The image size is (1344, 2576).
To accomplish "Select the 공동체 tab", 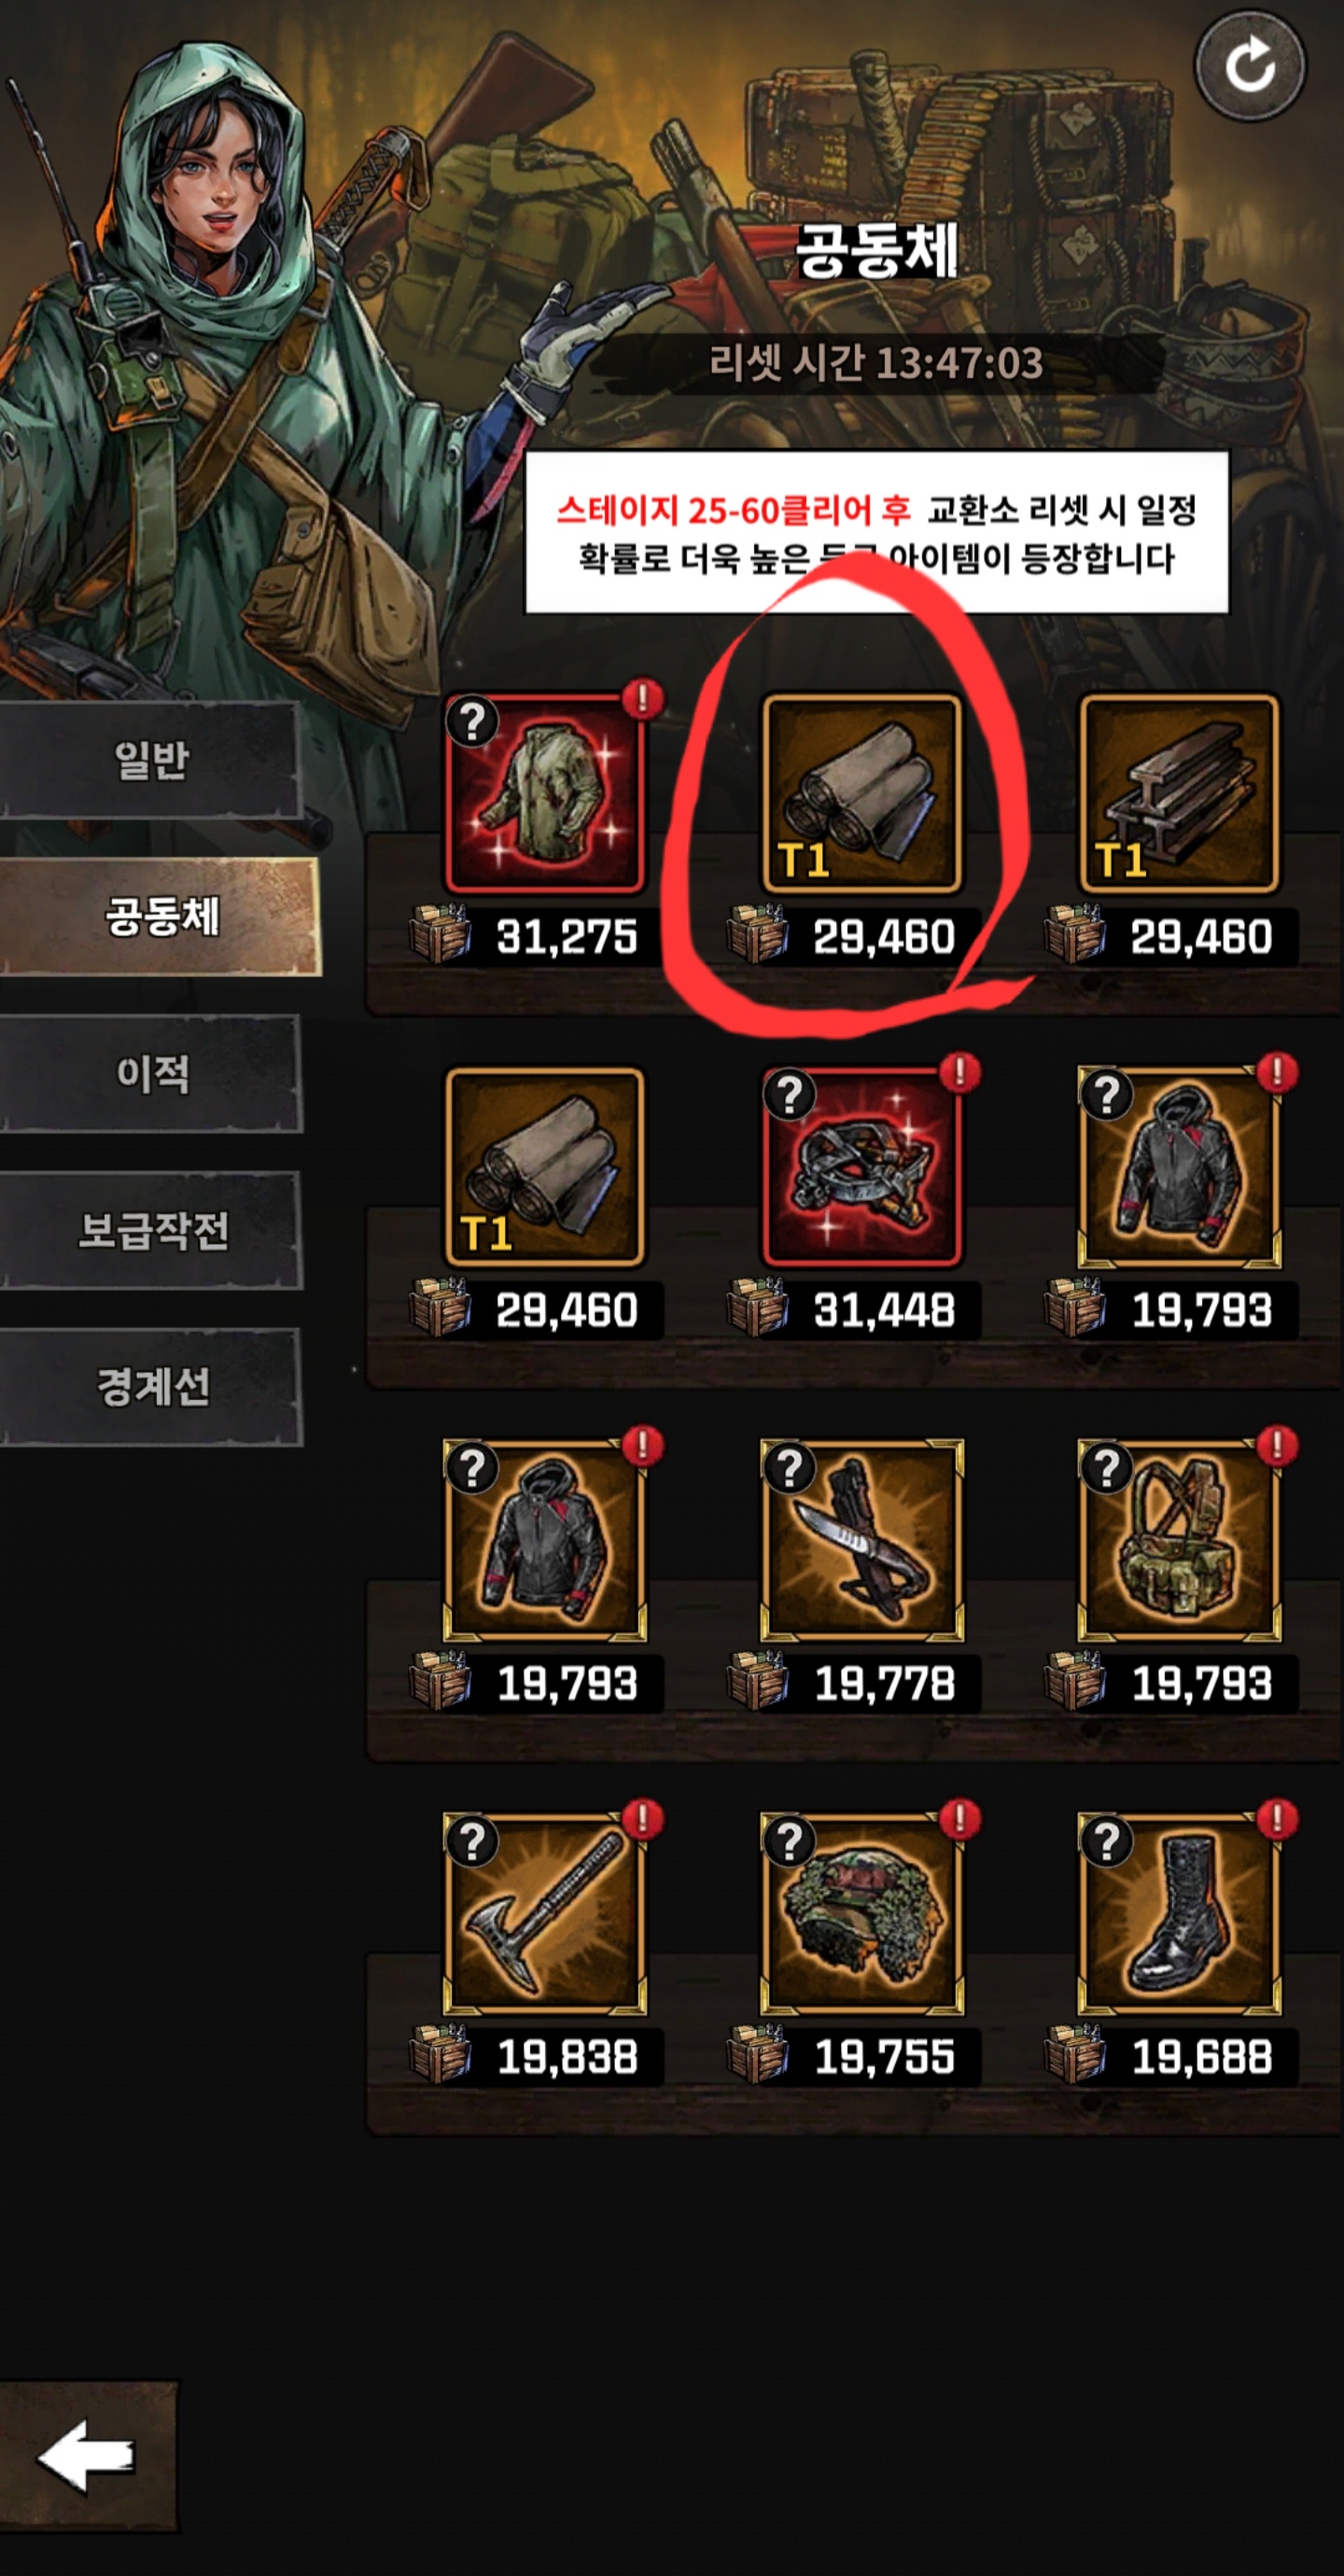I will [x=160, y=916].
